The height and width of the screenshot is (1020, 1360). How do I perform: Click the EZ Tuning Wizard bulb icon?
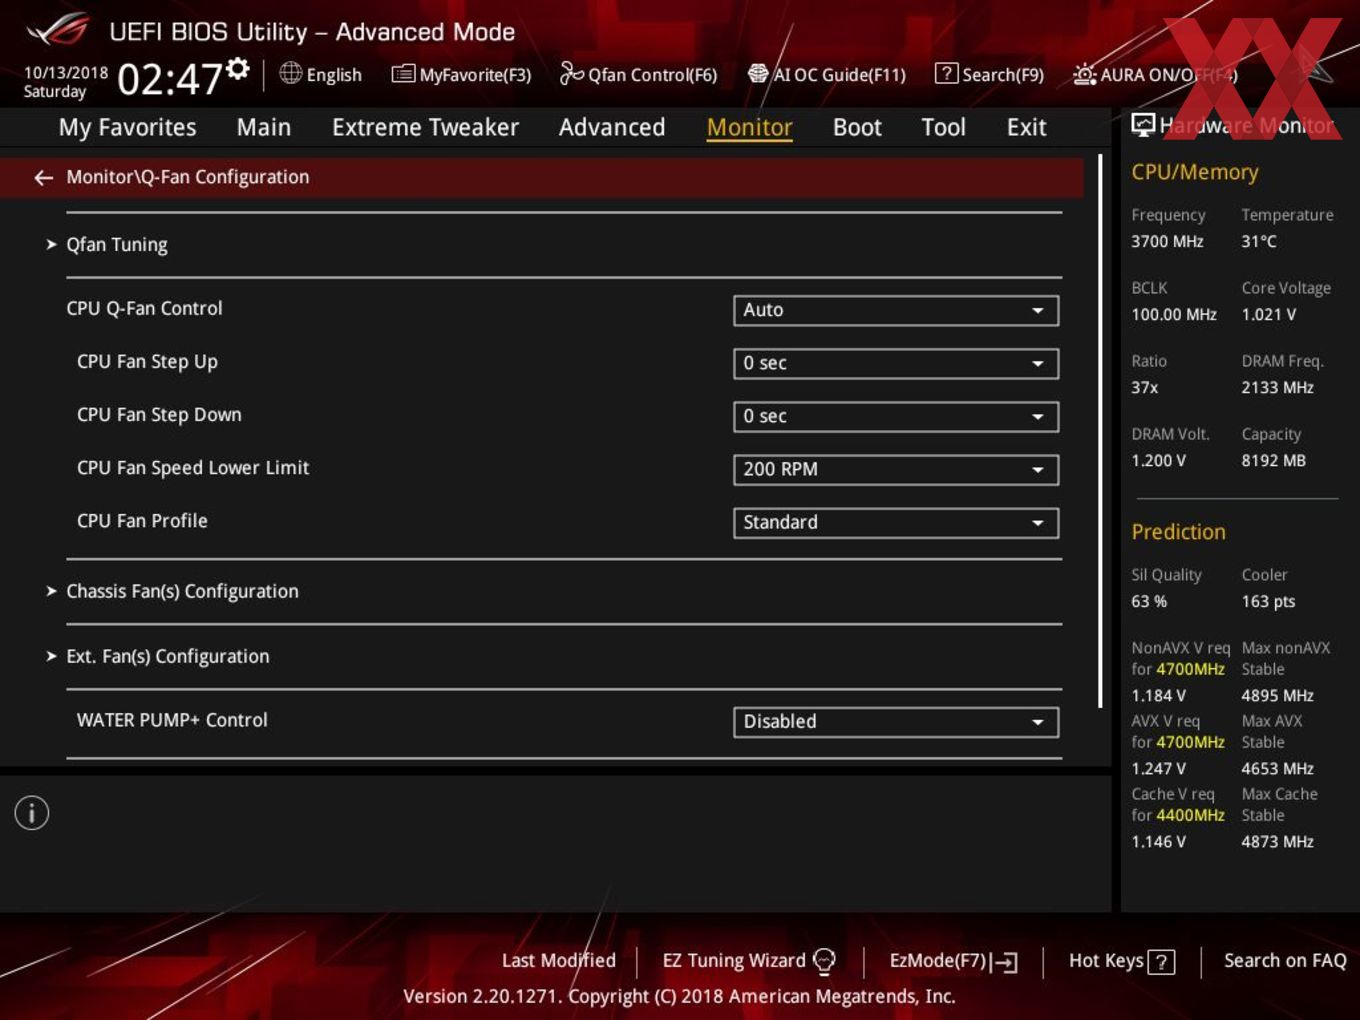tap(824, 961)
